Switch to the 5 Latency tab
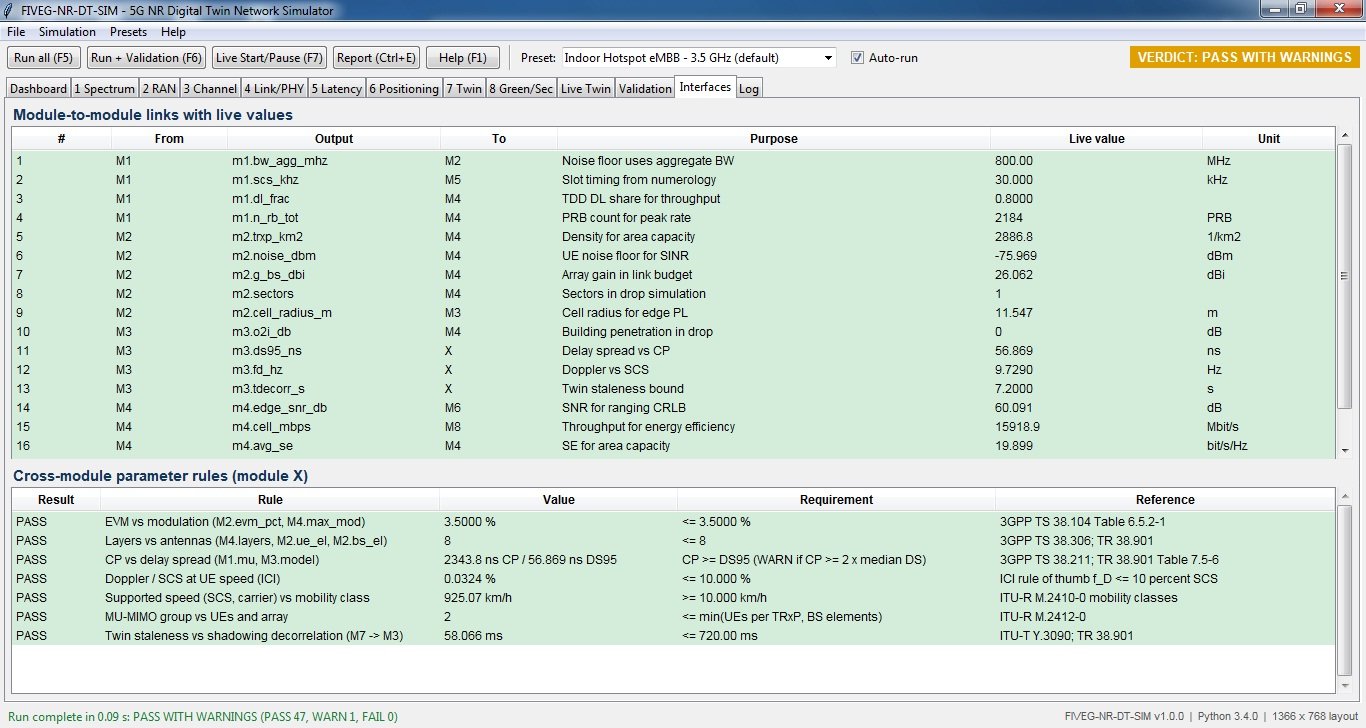The height and width of the screenshot is (728, 1366). [x=337, y=89]
